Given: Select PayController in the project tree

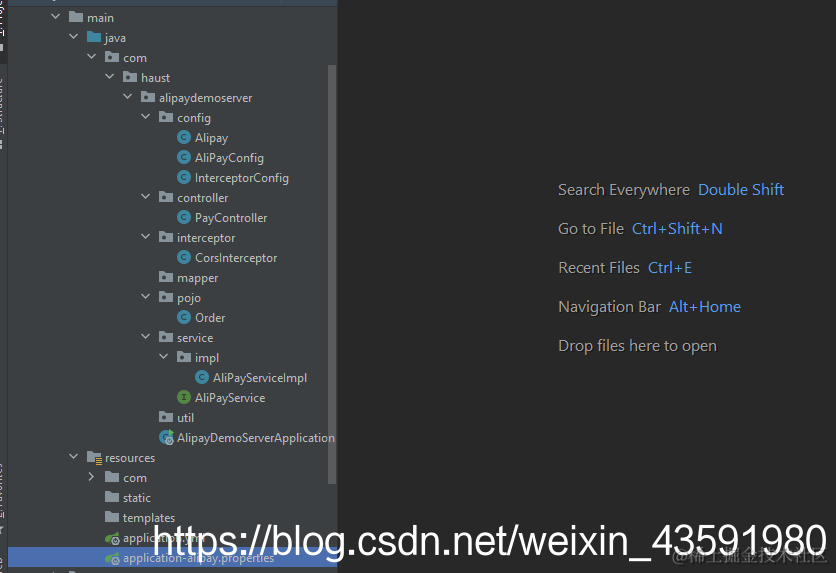Looking at the screenshot, I should coord(231,218).
